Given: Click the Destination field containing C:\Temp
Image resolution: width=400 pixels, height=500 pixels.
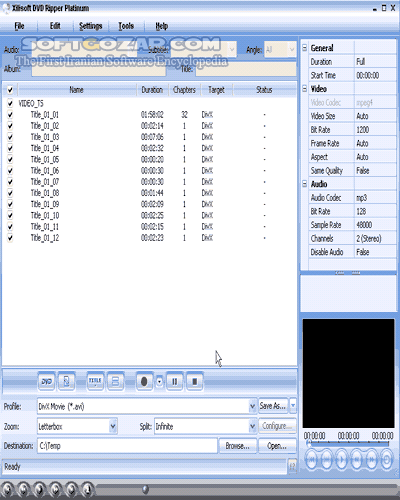Looking at the screenshot, I should coord(127,446).
